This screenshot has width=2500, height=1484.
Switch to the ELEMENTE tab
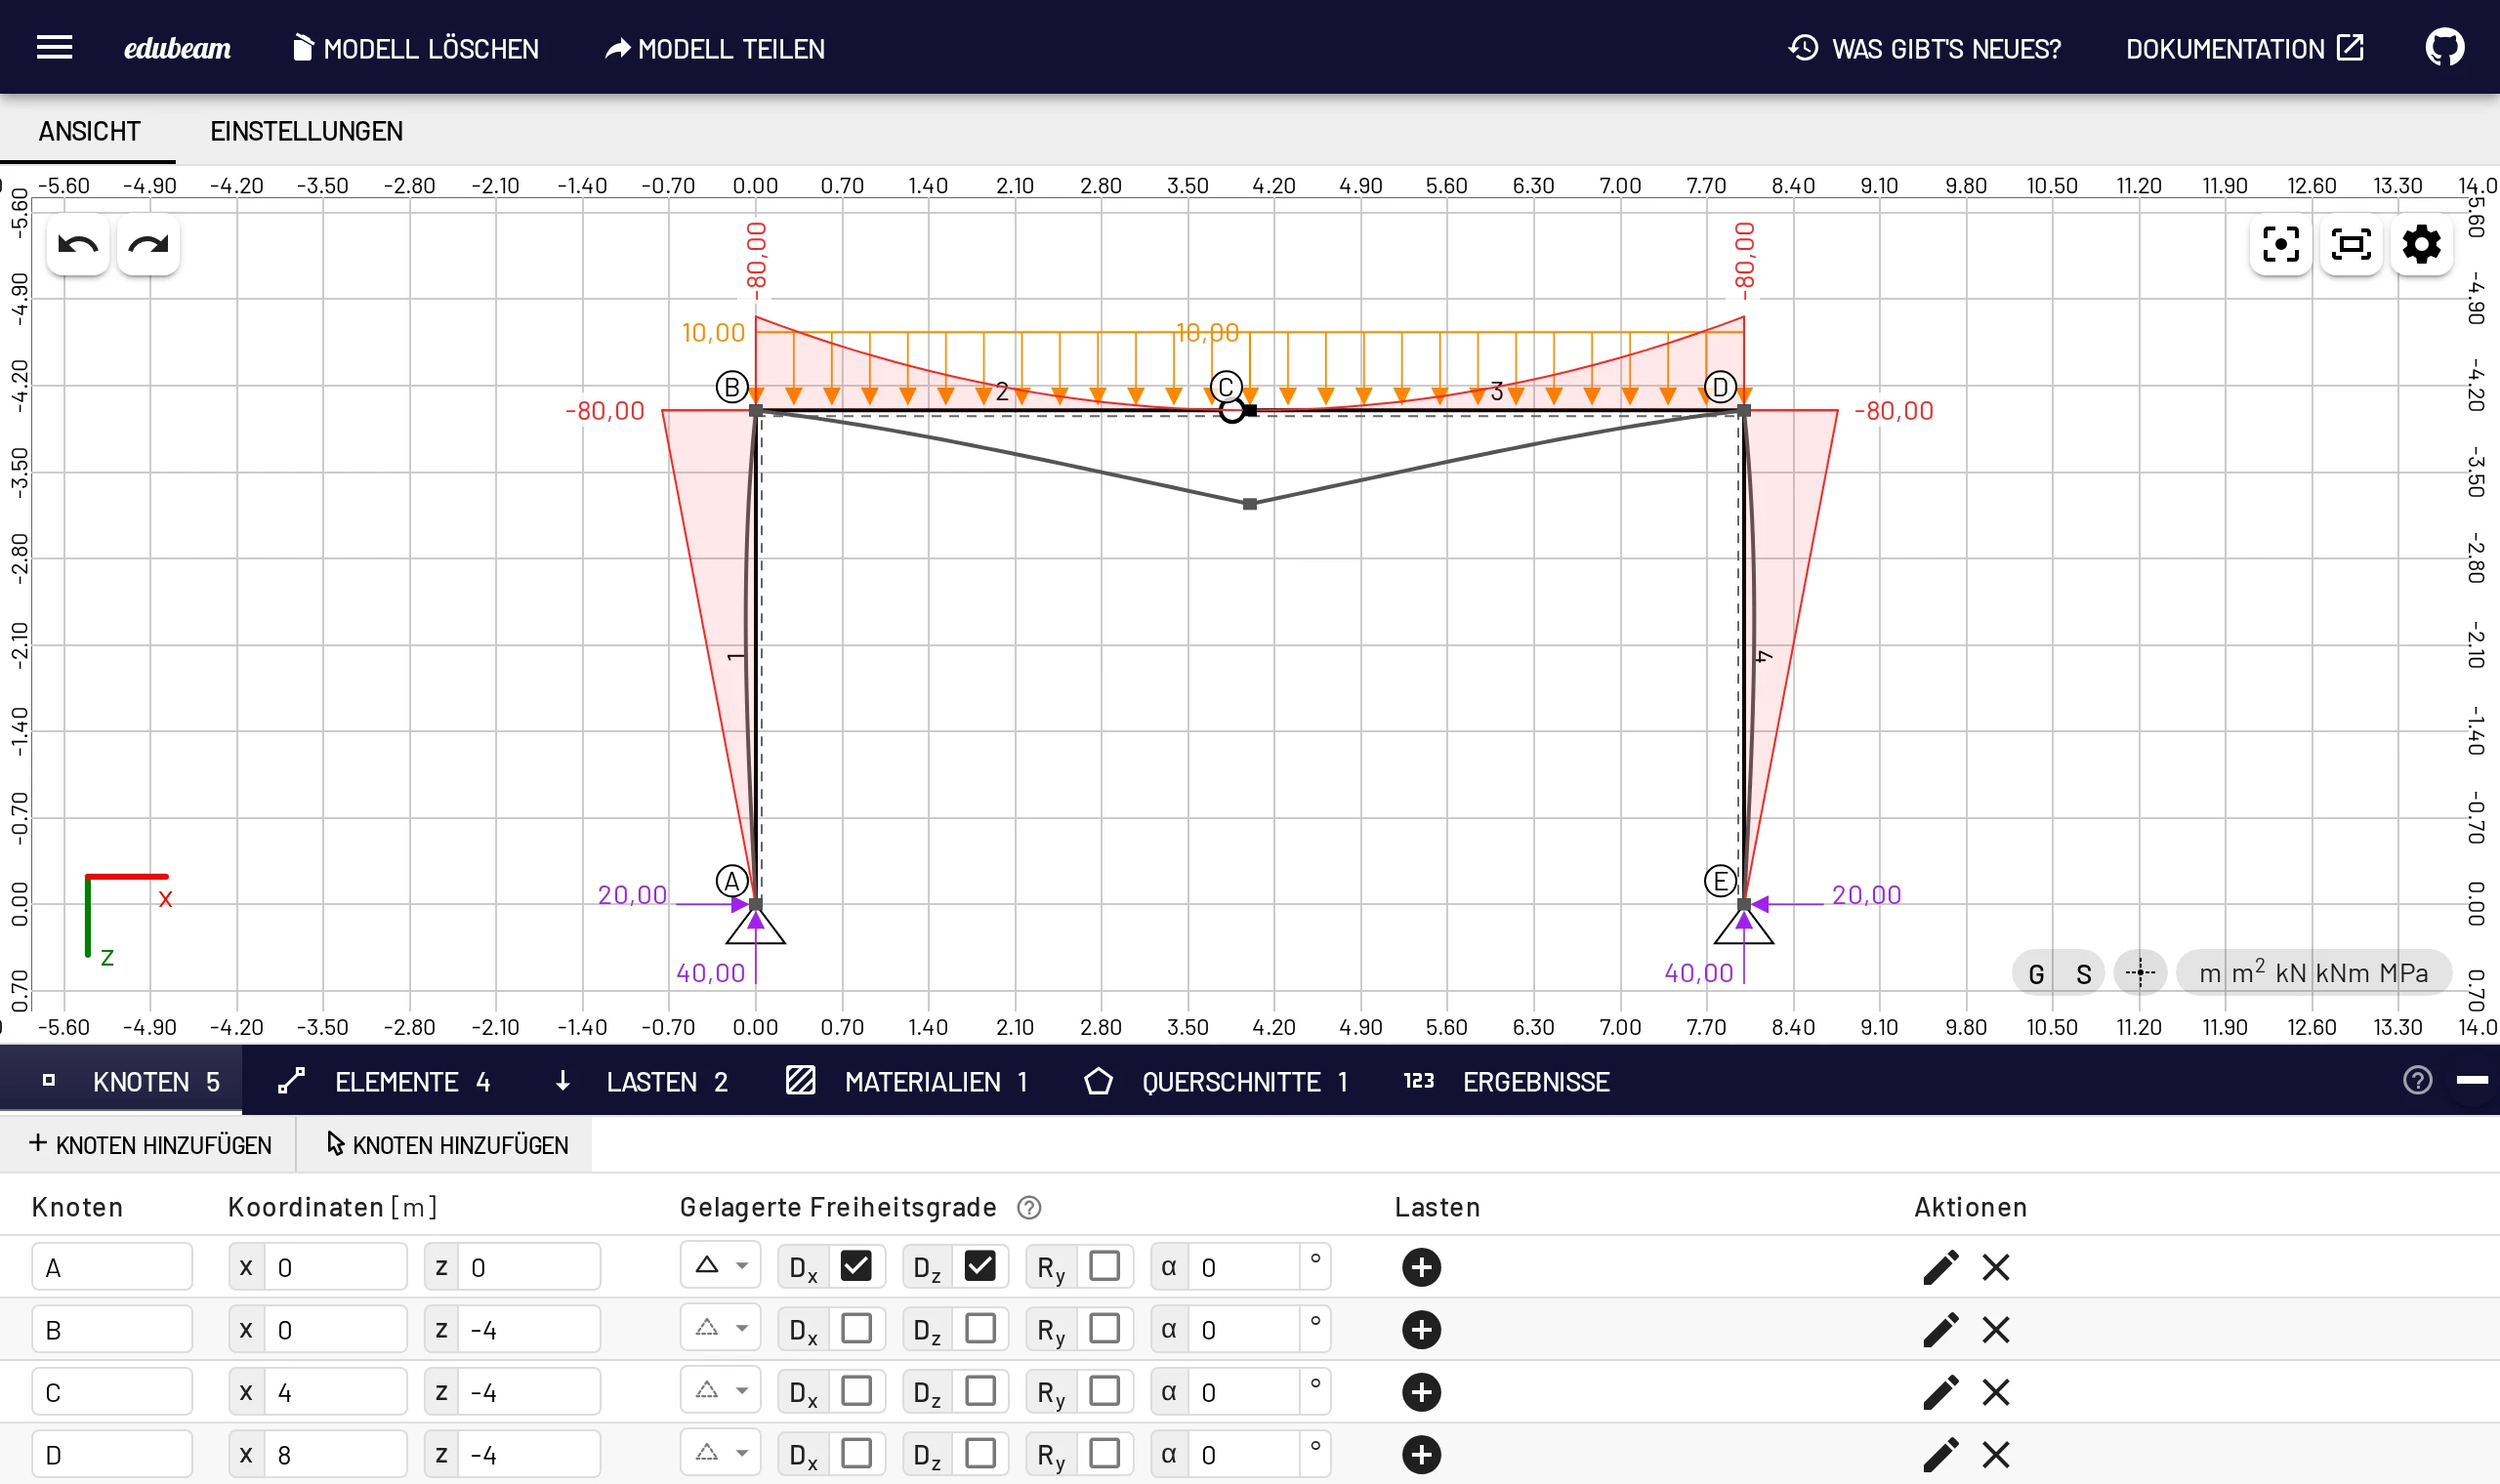(x=385, y=1081)
